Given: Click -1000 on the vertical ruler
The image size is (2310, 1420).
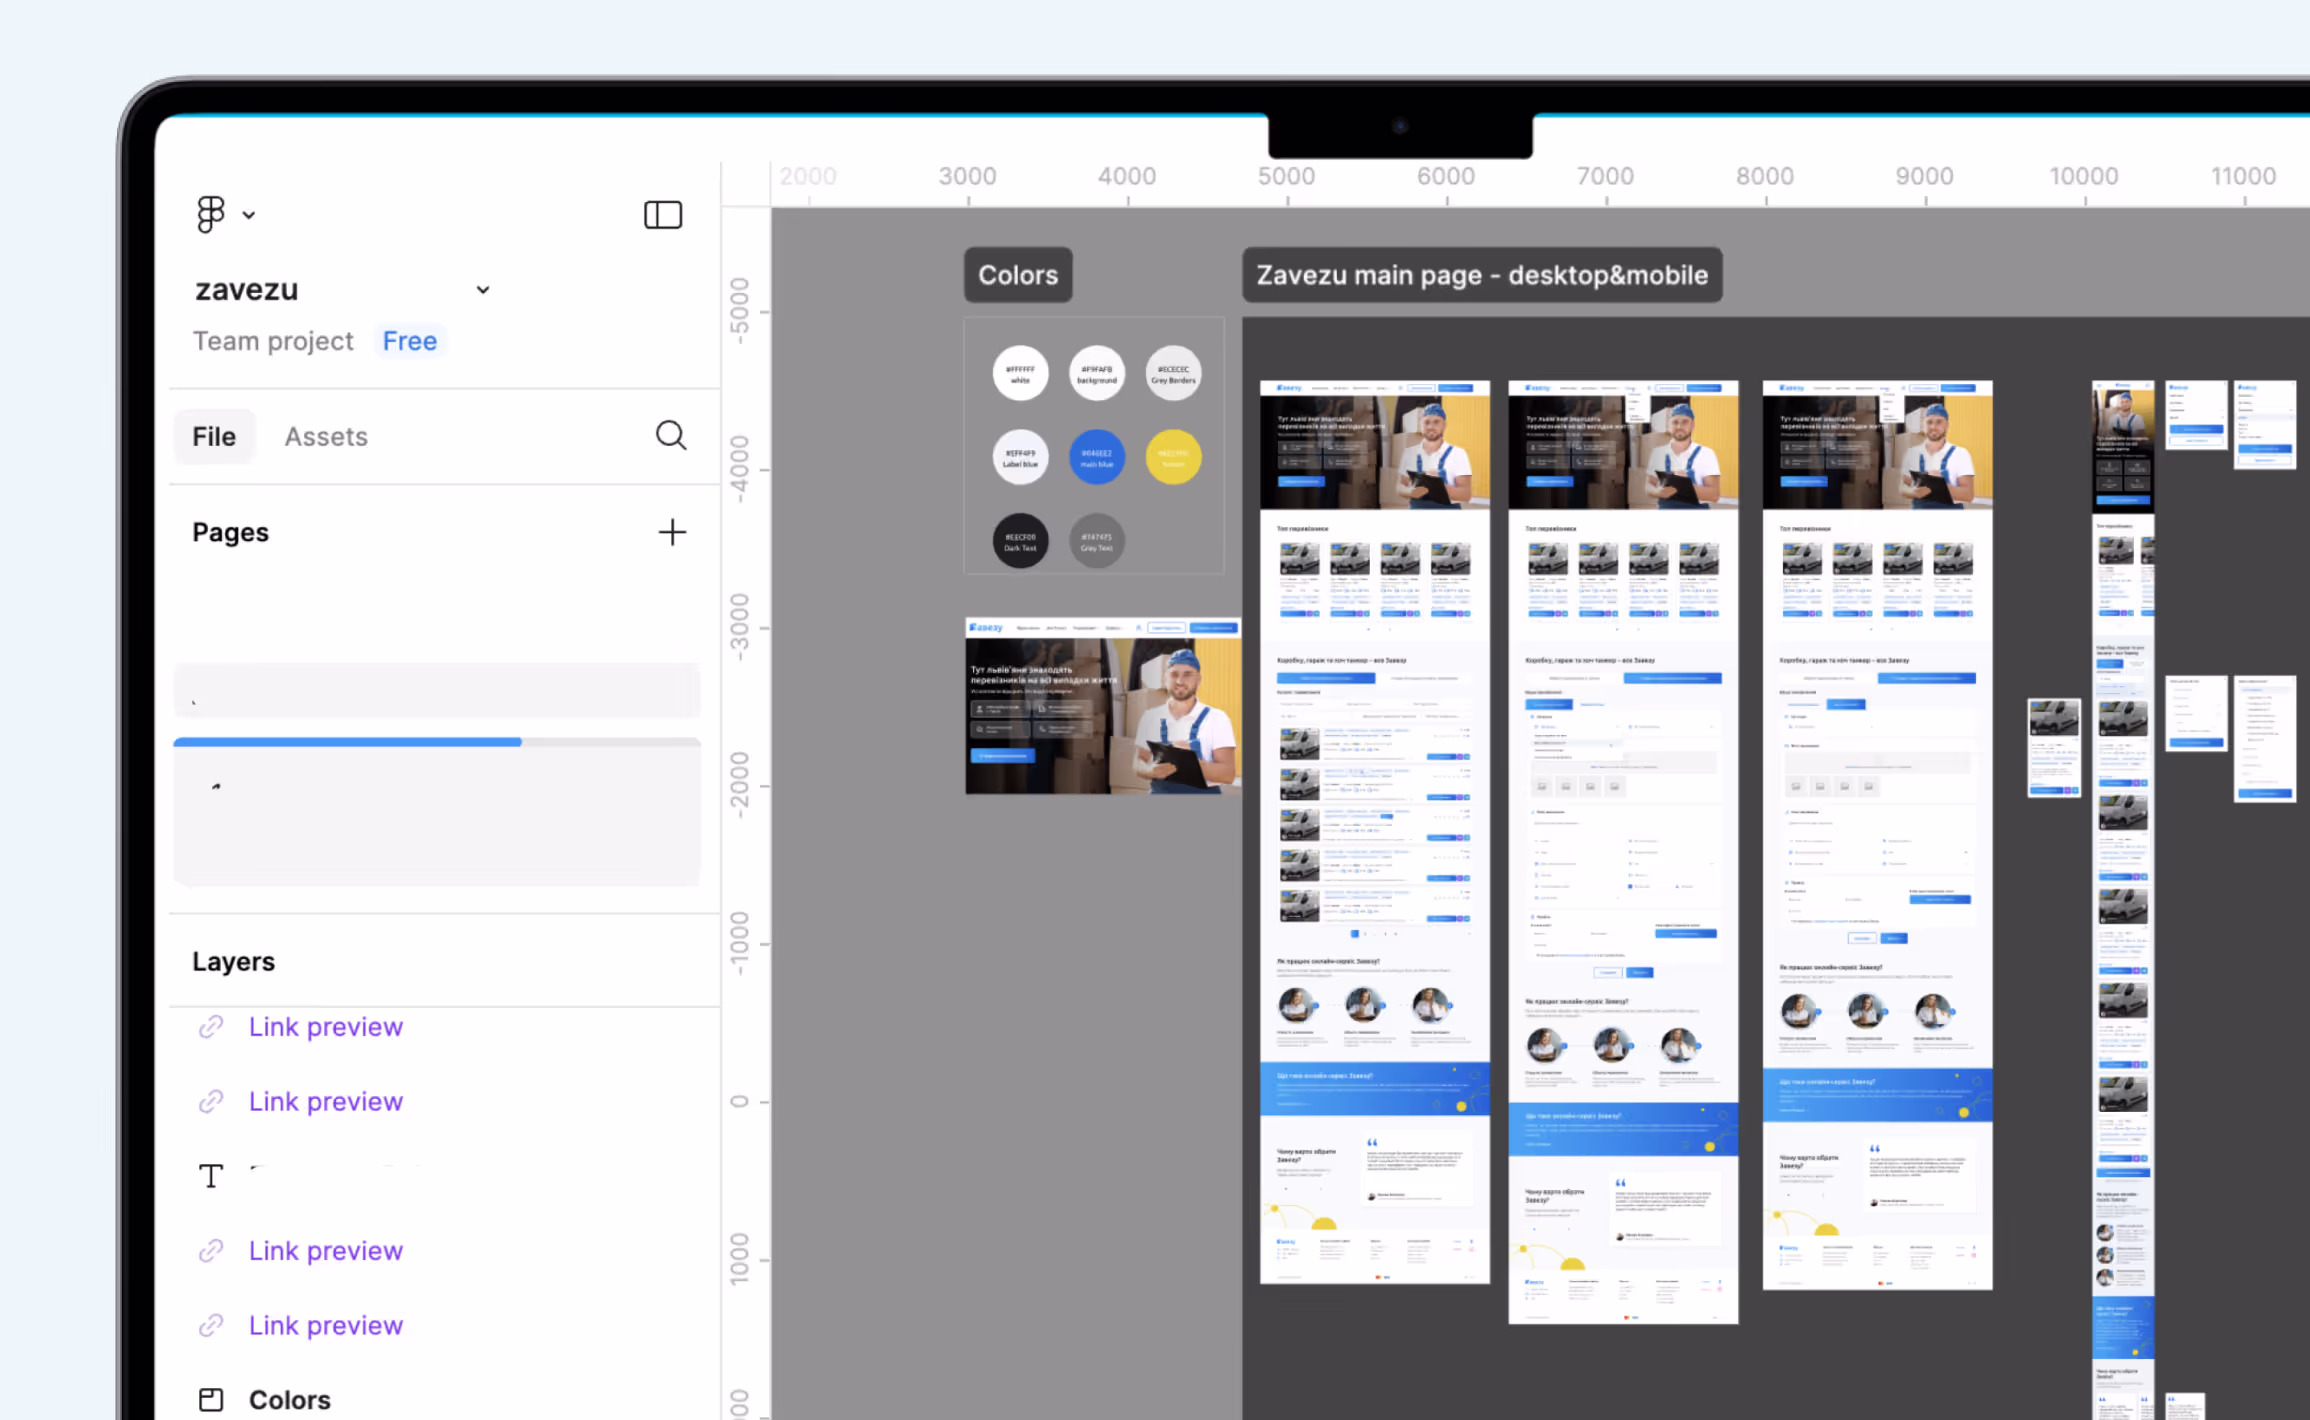Looking at the screenshot, I should coord(739,943).
